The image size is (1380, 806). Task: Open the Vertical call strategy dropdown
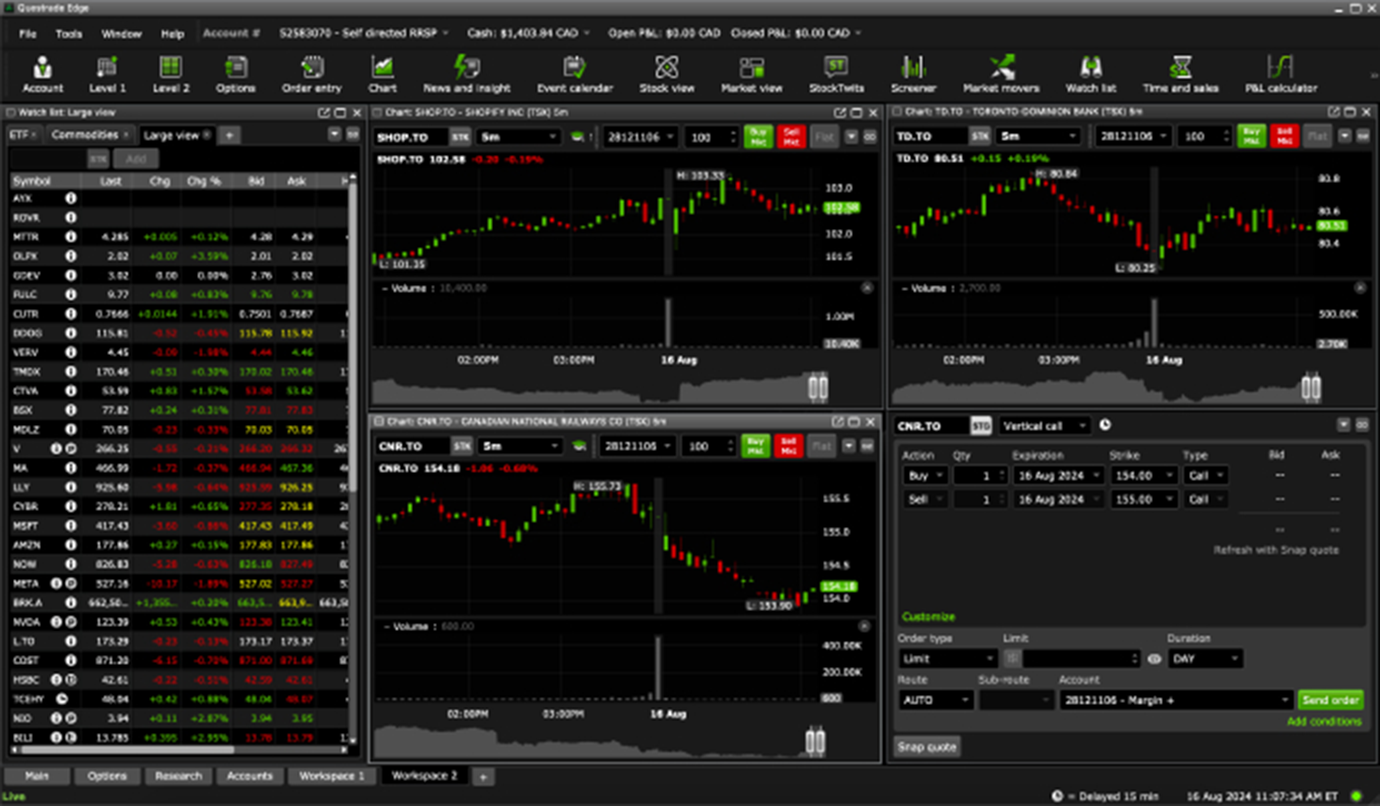tap(1044, 425)
